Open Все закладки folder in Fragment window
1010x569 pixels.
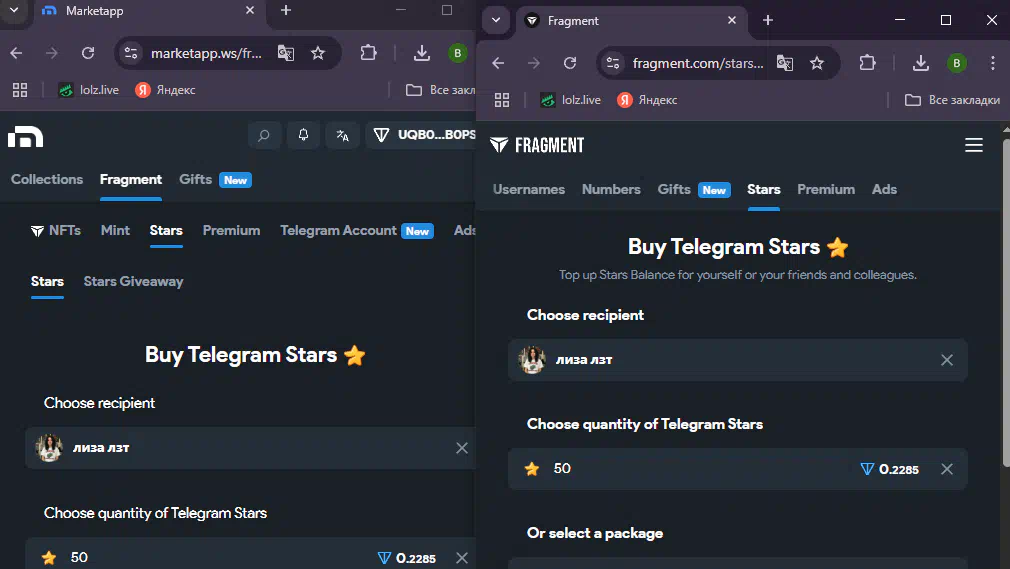(x=953, y=100)
